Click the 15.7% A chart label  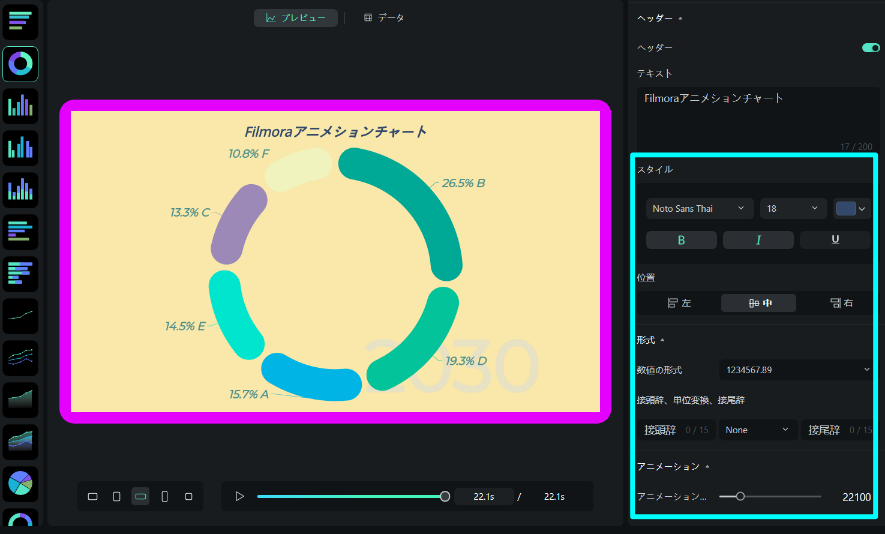[249, 395]
